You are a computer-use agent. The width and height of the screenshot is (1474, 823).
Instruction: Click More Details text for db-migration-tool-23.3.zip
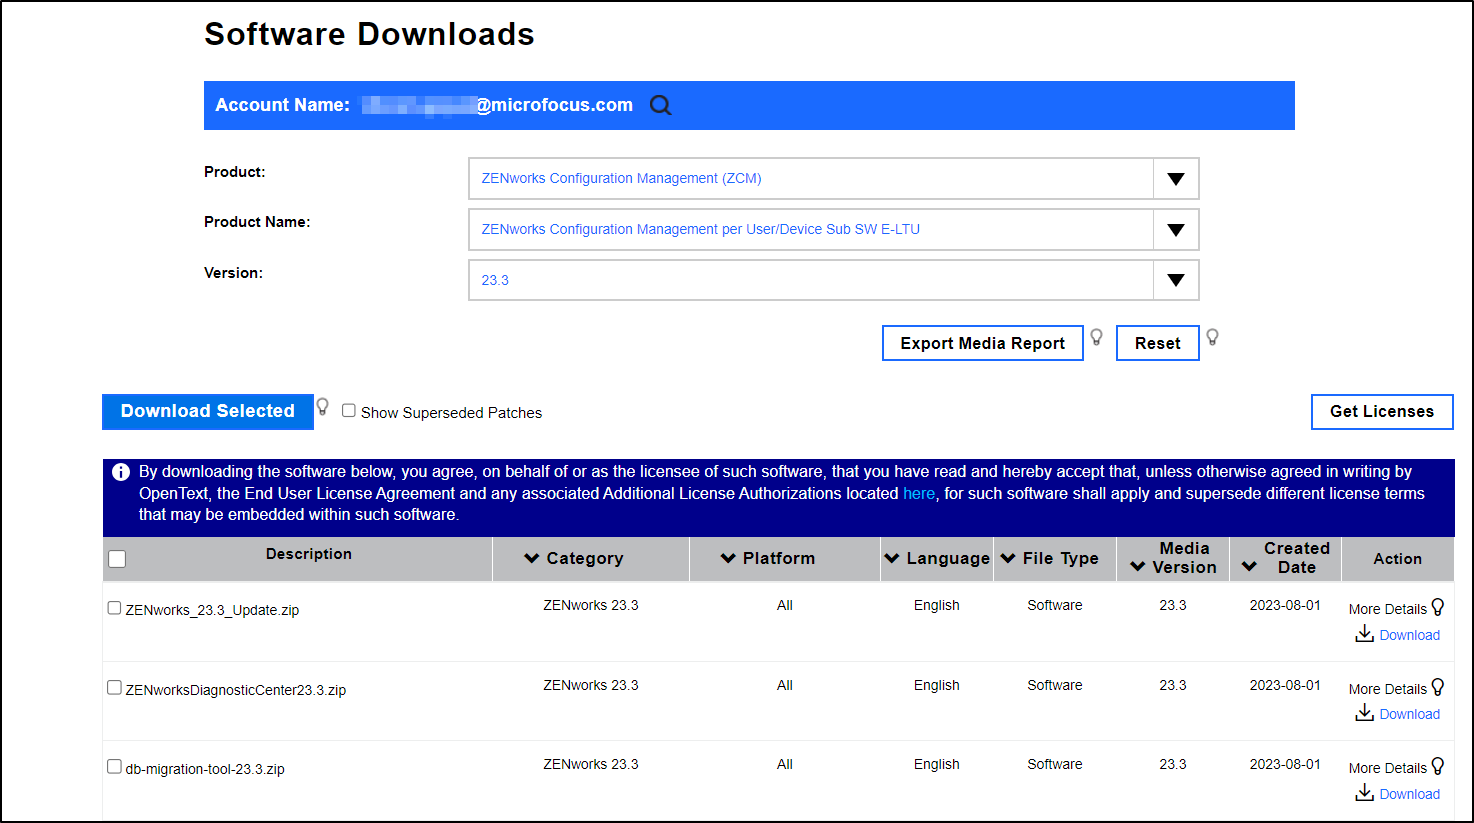click(x=1388, y=768)
